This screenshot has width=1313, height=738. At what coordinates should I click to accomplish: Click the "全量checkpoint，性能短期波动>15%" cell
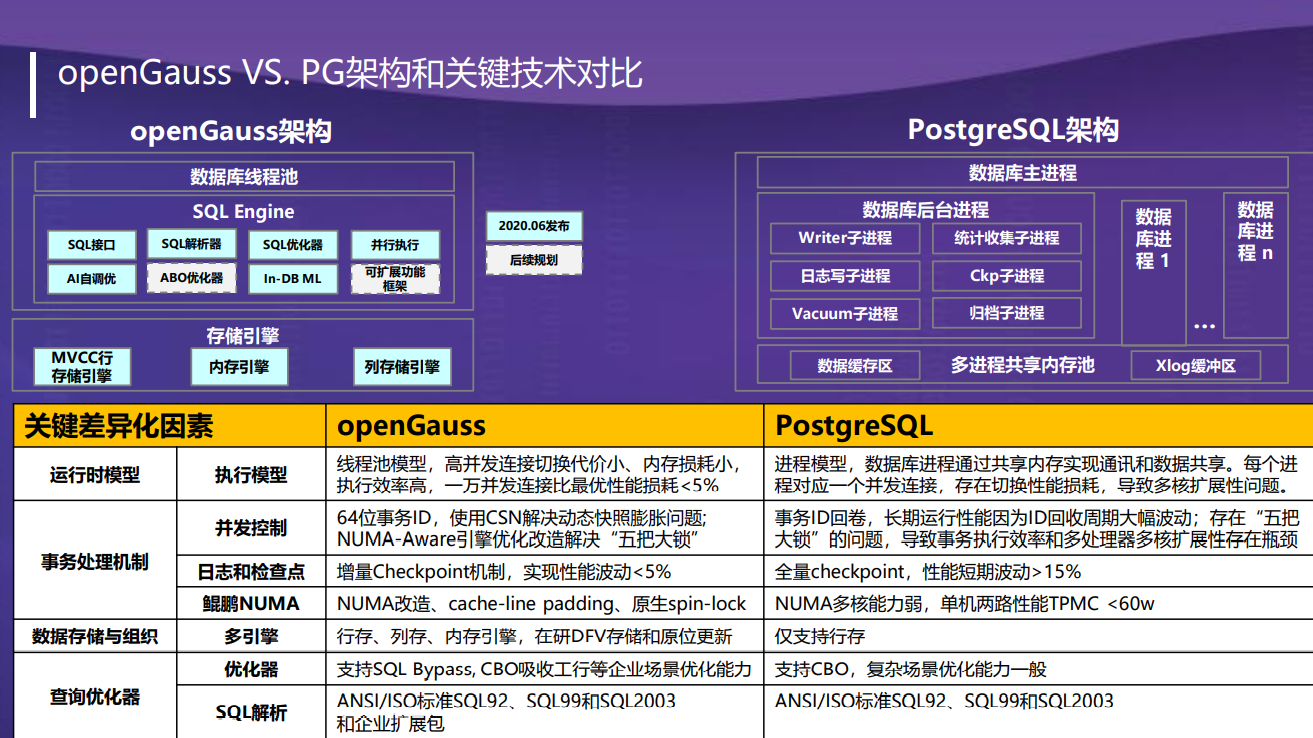[1038, 572]
